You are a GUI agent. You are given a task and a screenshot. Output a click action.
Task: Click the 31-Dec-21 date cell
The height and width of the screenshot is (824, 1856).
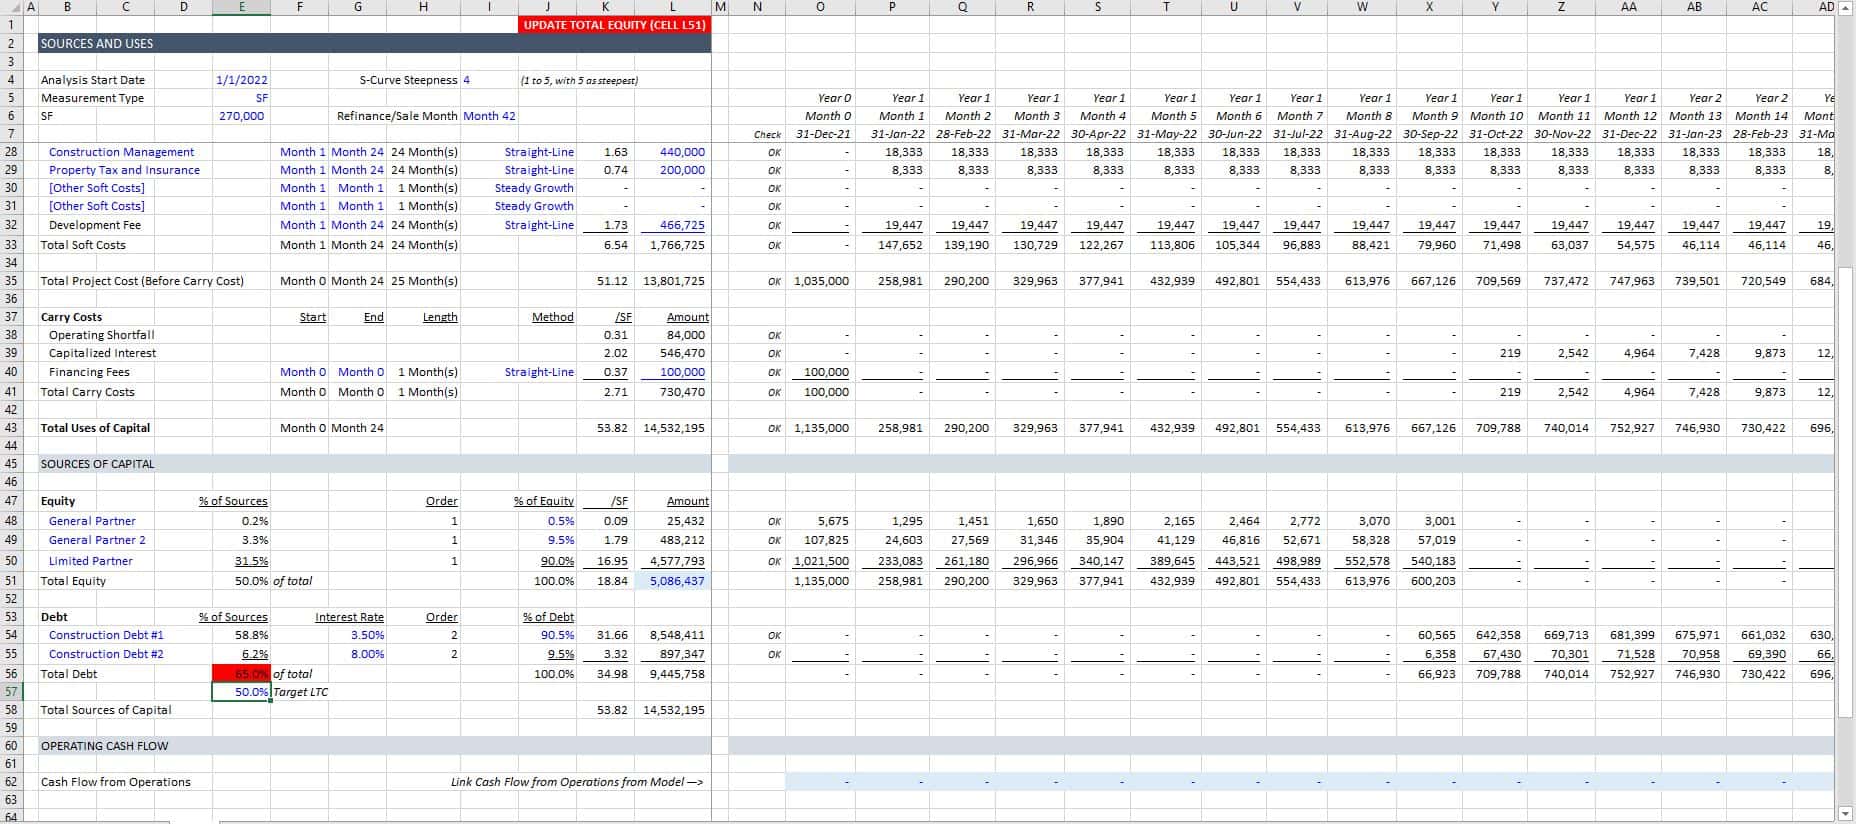[x=823, y=134]
